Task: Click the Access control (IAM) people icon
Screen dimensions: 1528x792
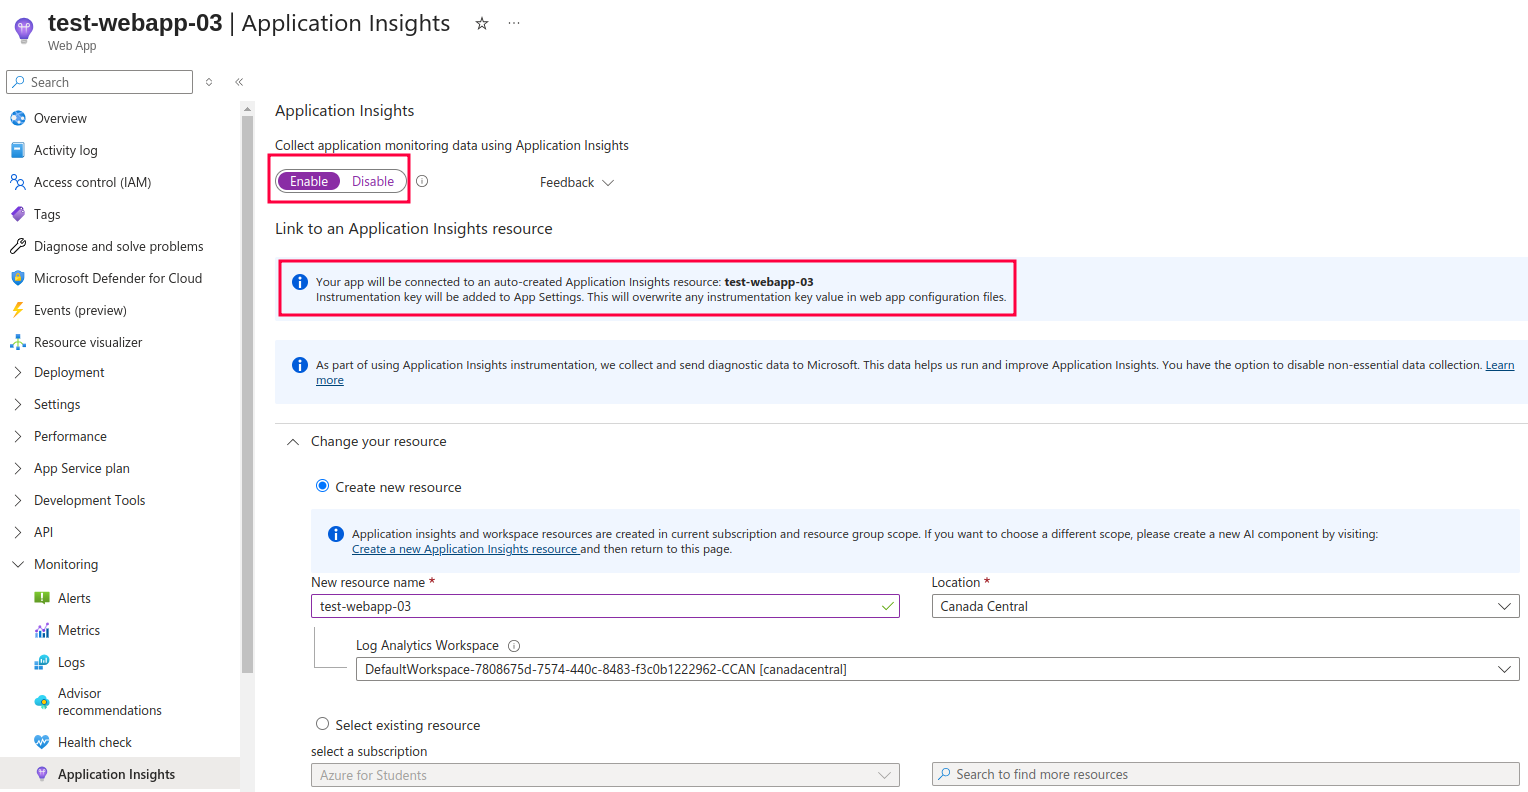Action: pyautogui.click(x=18, y=182)
